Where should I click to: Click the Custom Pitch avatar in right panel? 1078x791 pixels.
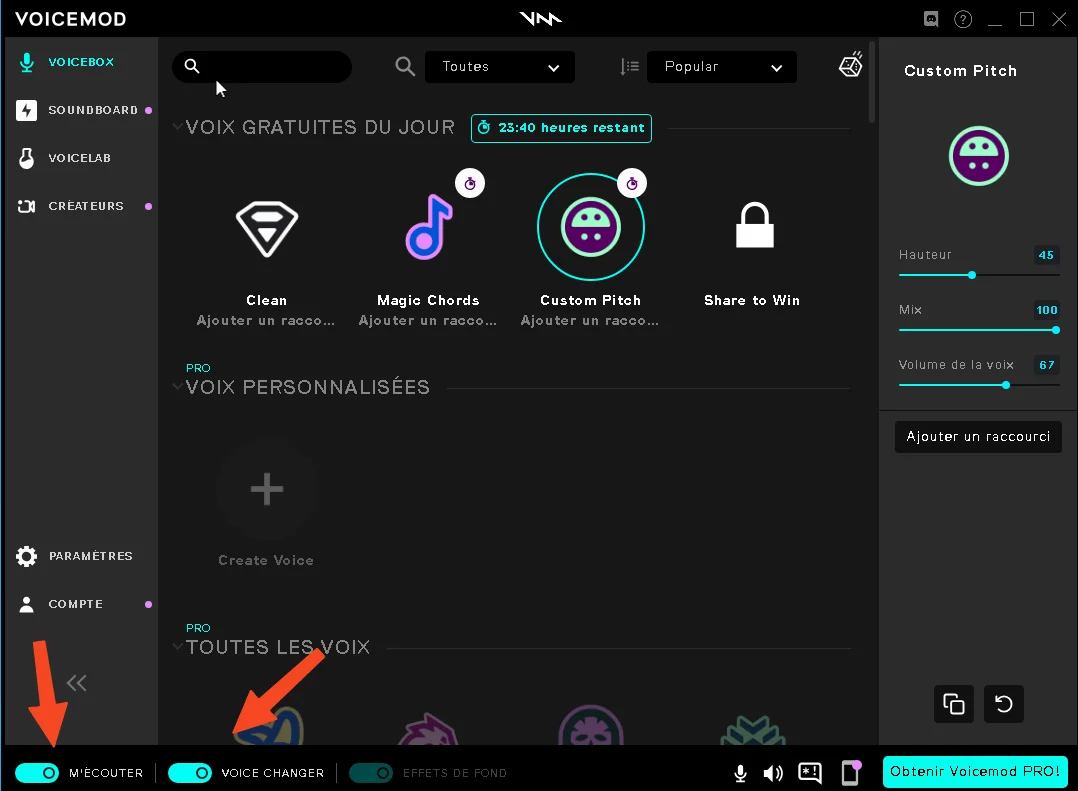(x=978, y=156)
